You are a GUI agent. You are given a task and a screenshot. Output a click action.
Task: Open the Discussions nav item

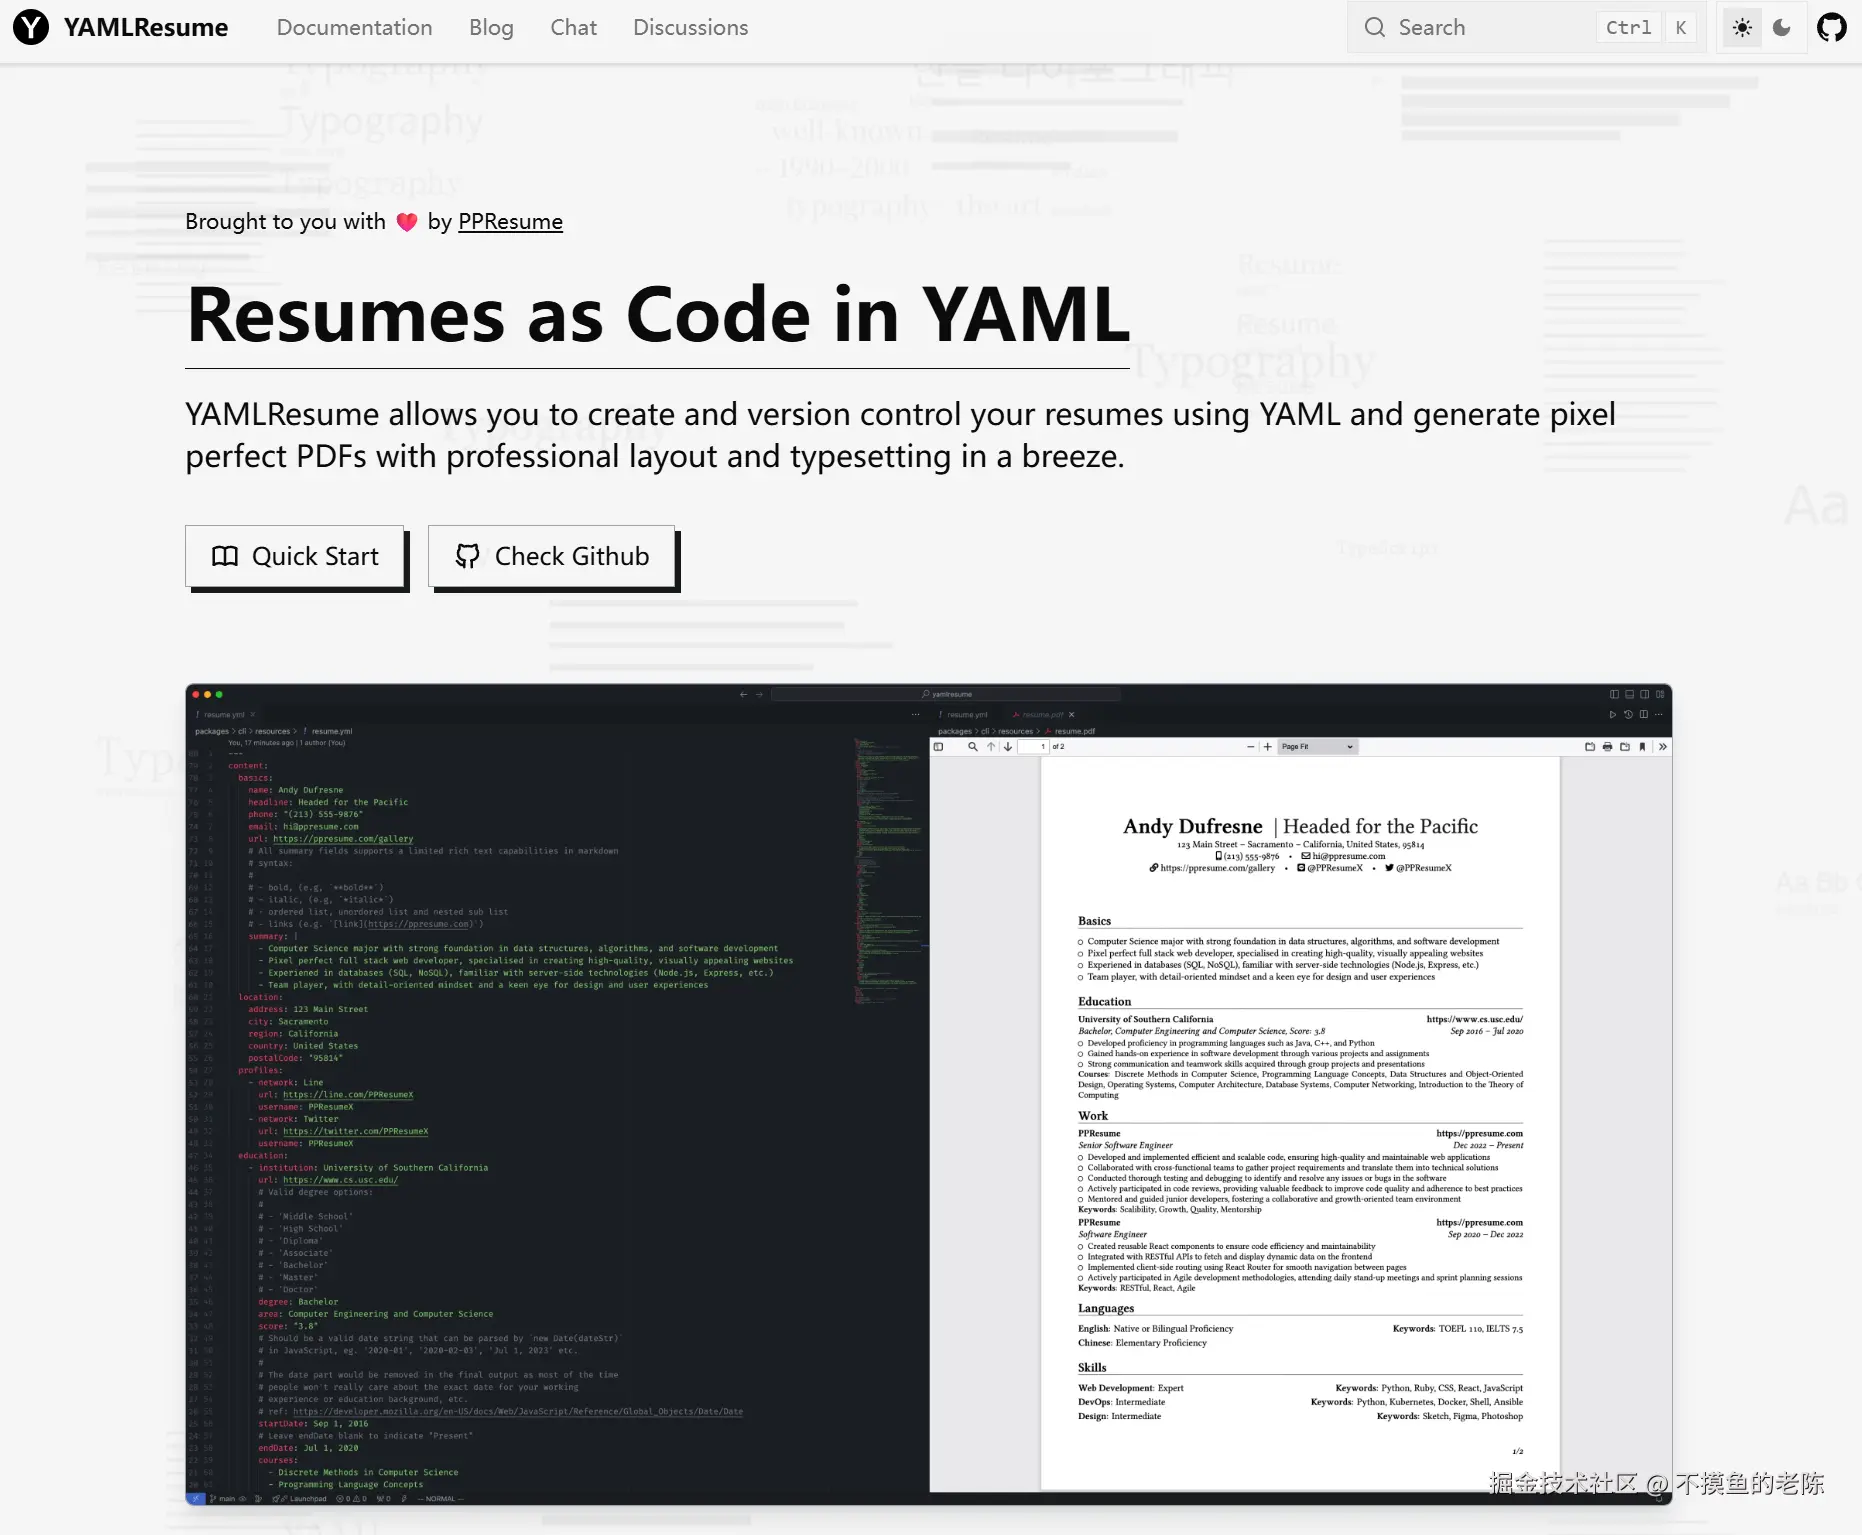[x=690, y=27]
